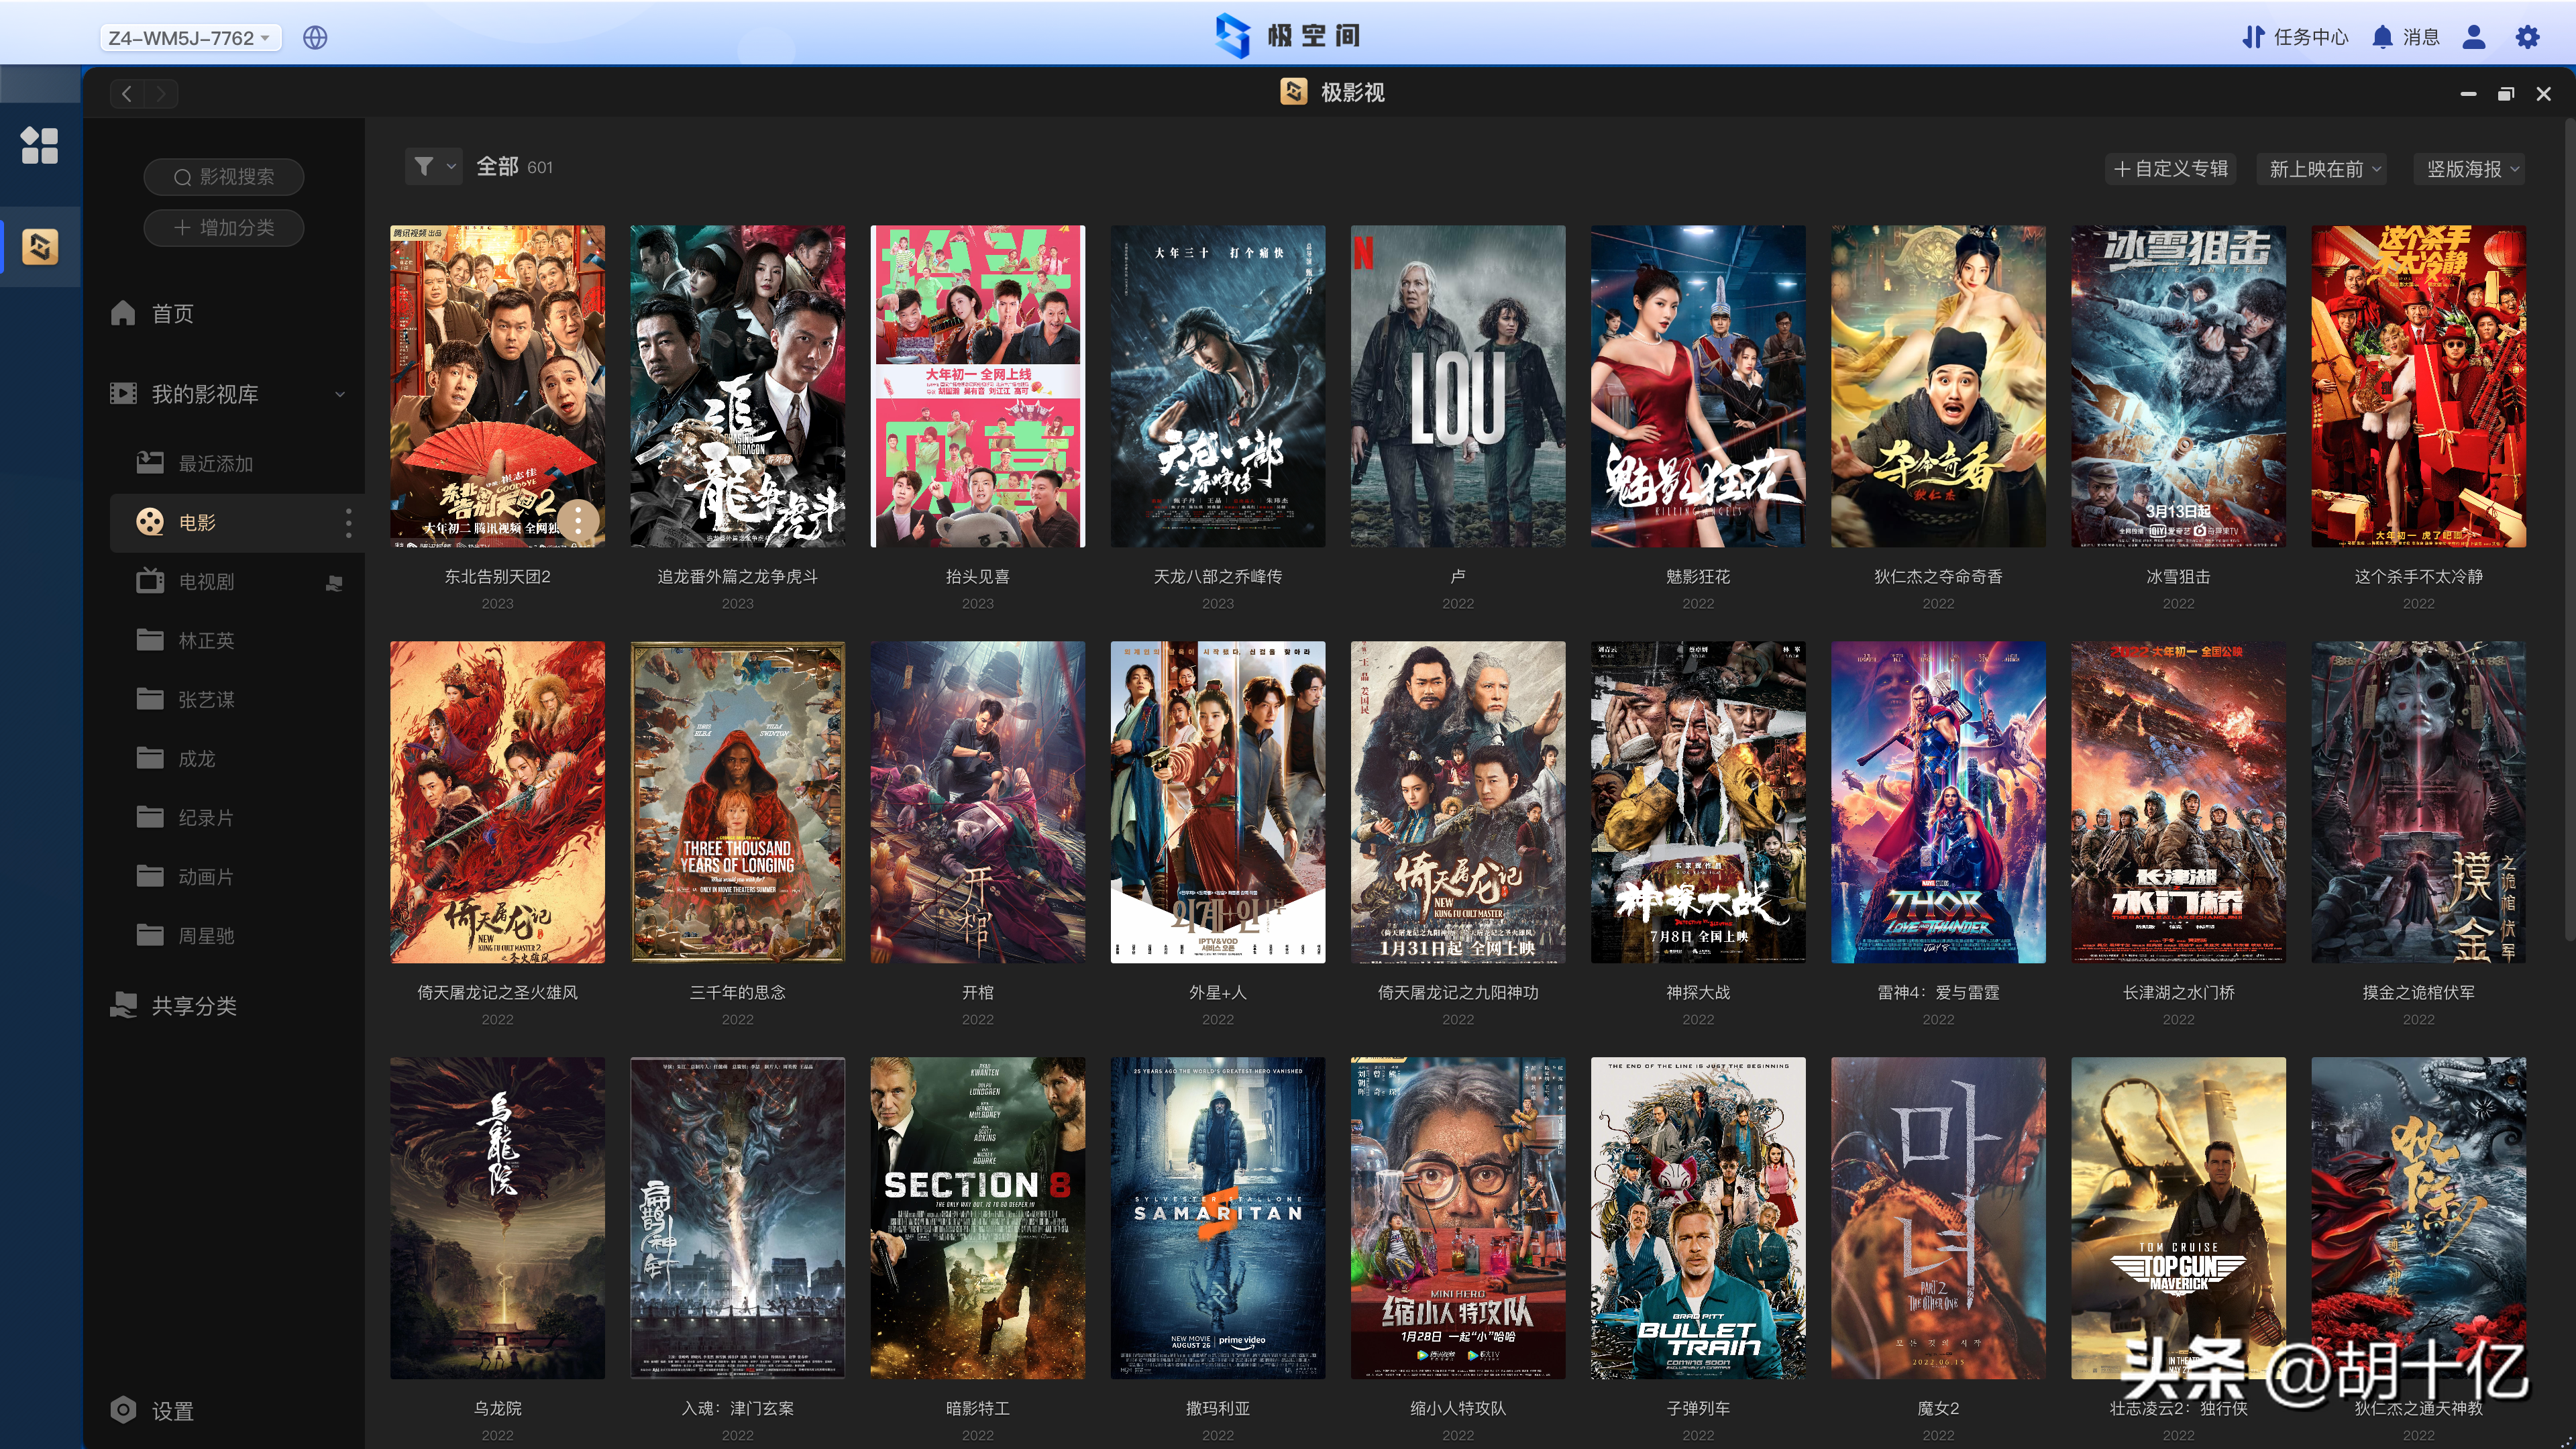
Task: Open 最近添加 recently added
Action: pos(196,464)
